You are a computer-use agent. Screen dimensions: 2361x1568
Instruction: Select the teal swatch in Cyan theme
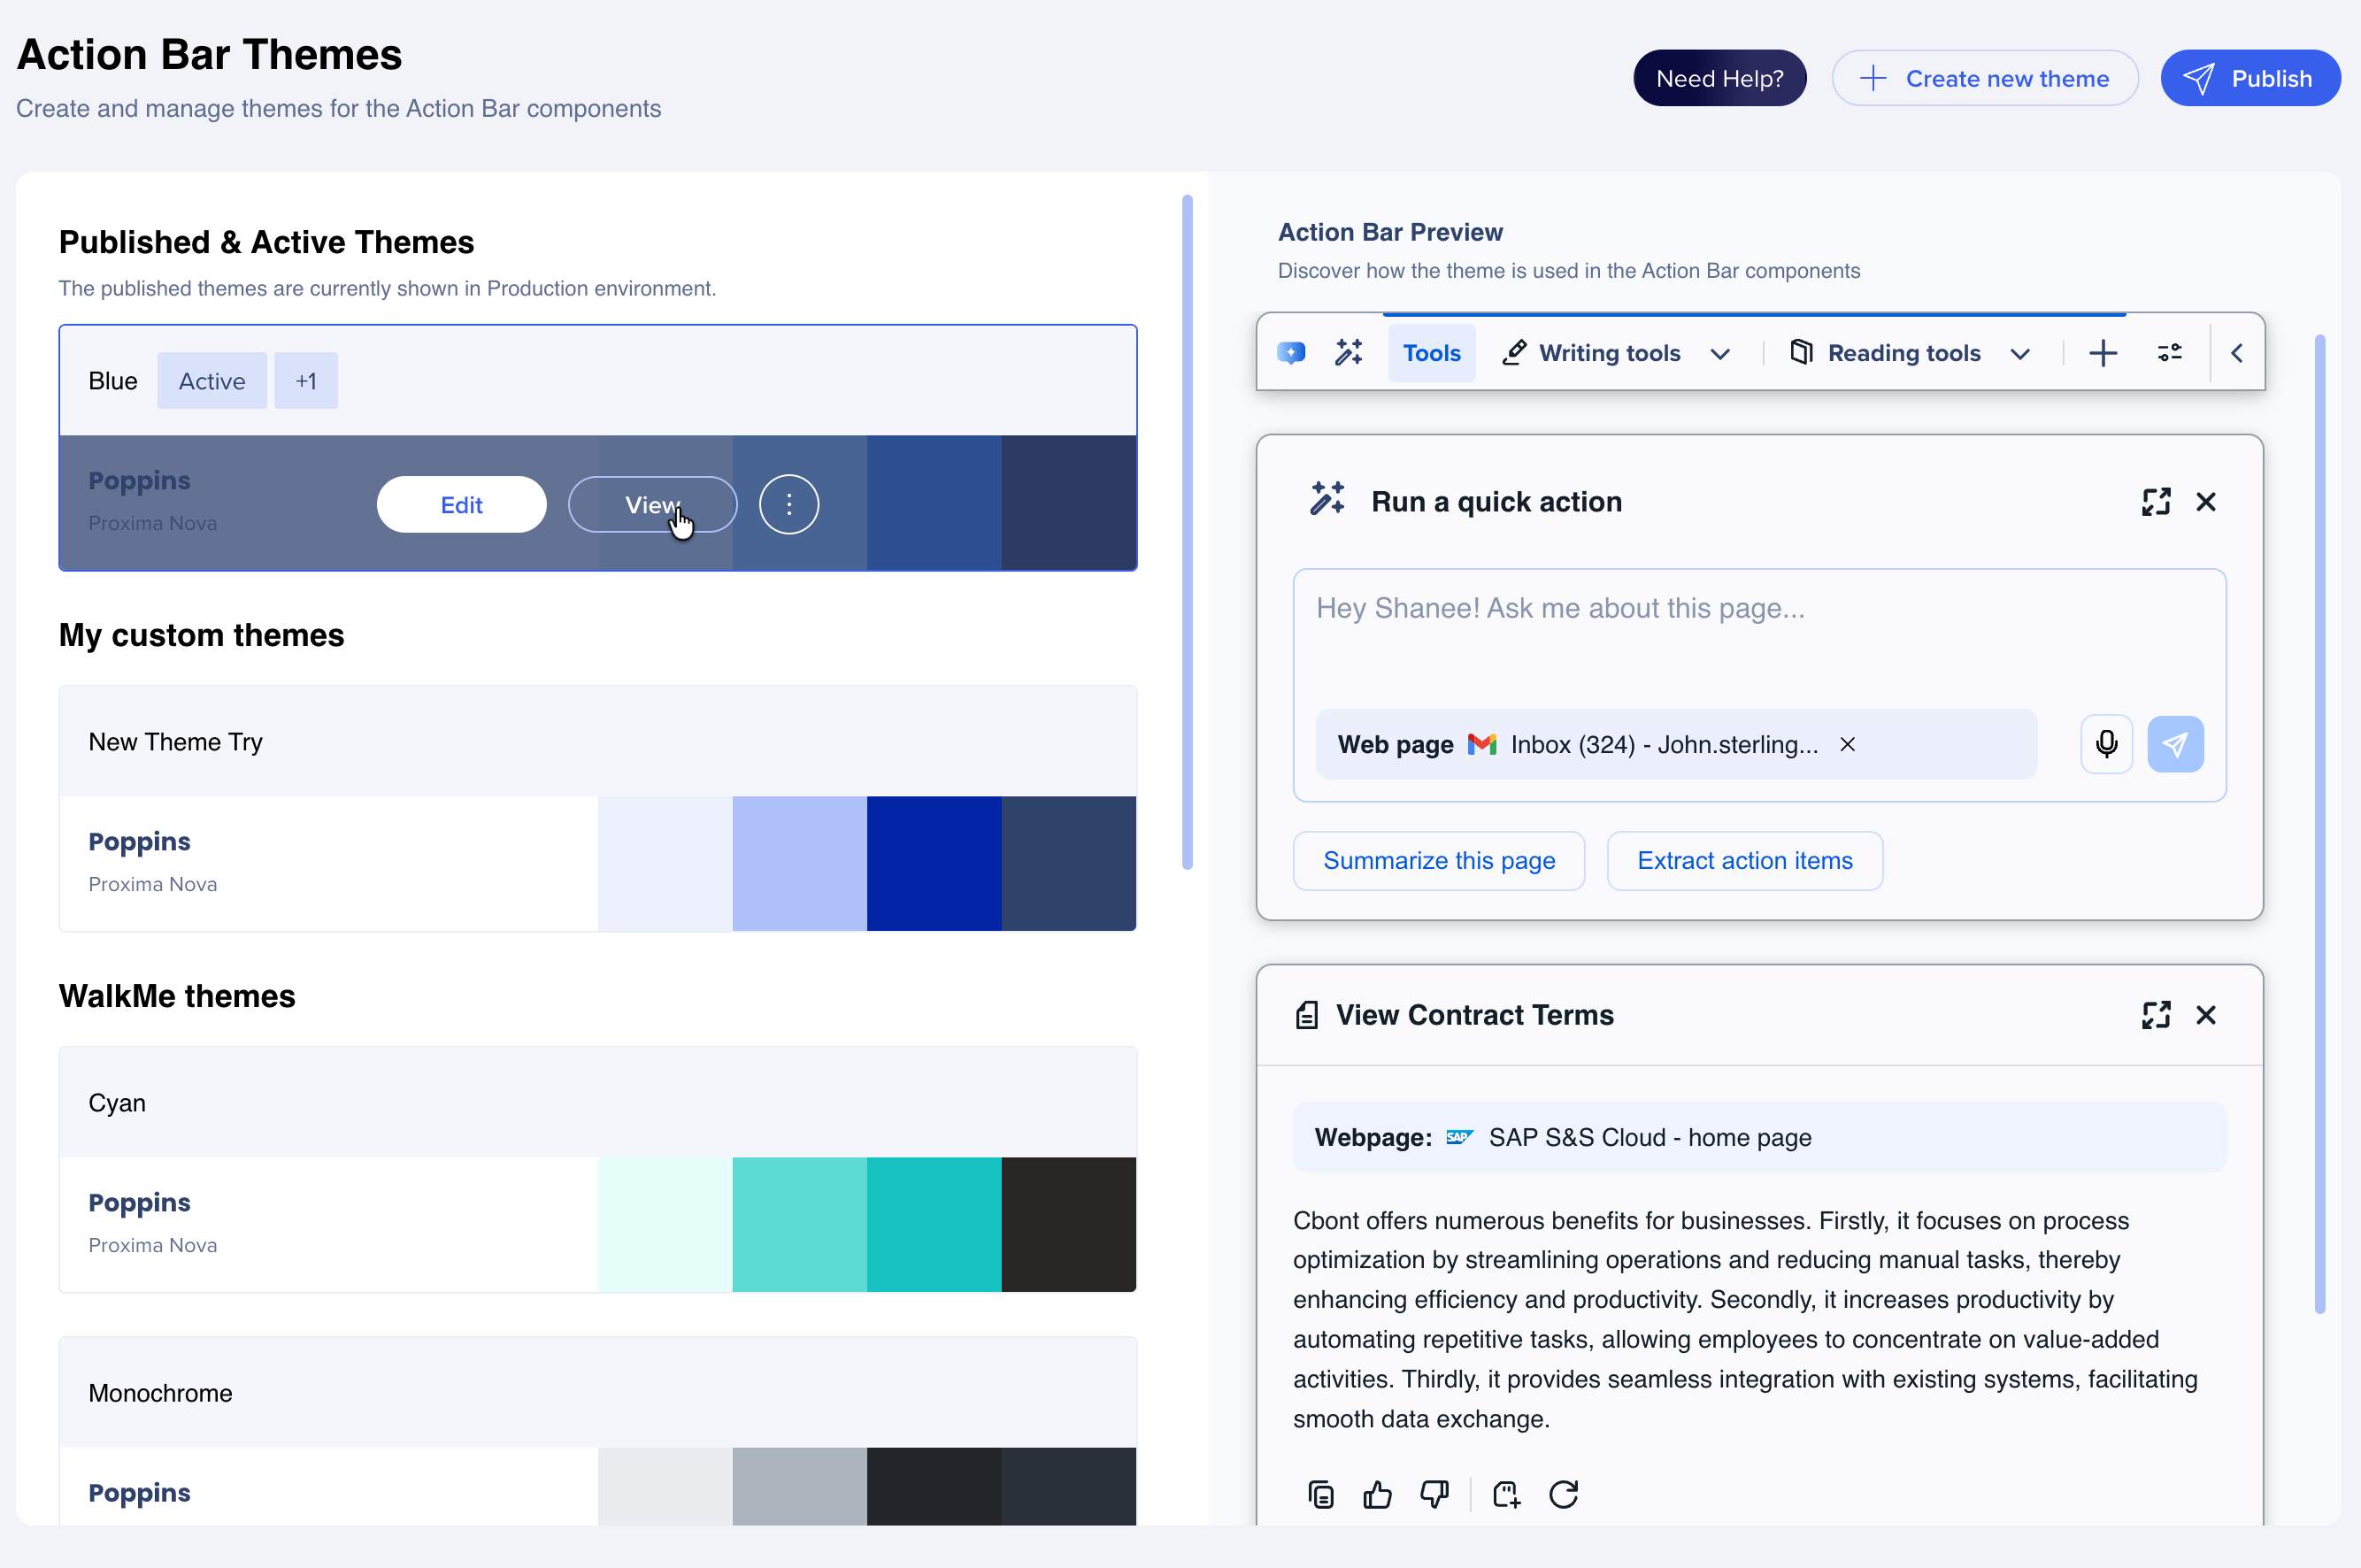(x=933, y=1224)
